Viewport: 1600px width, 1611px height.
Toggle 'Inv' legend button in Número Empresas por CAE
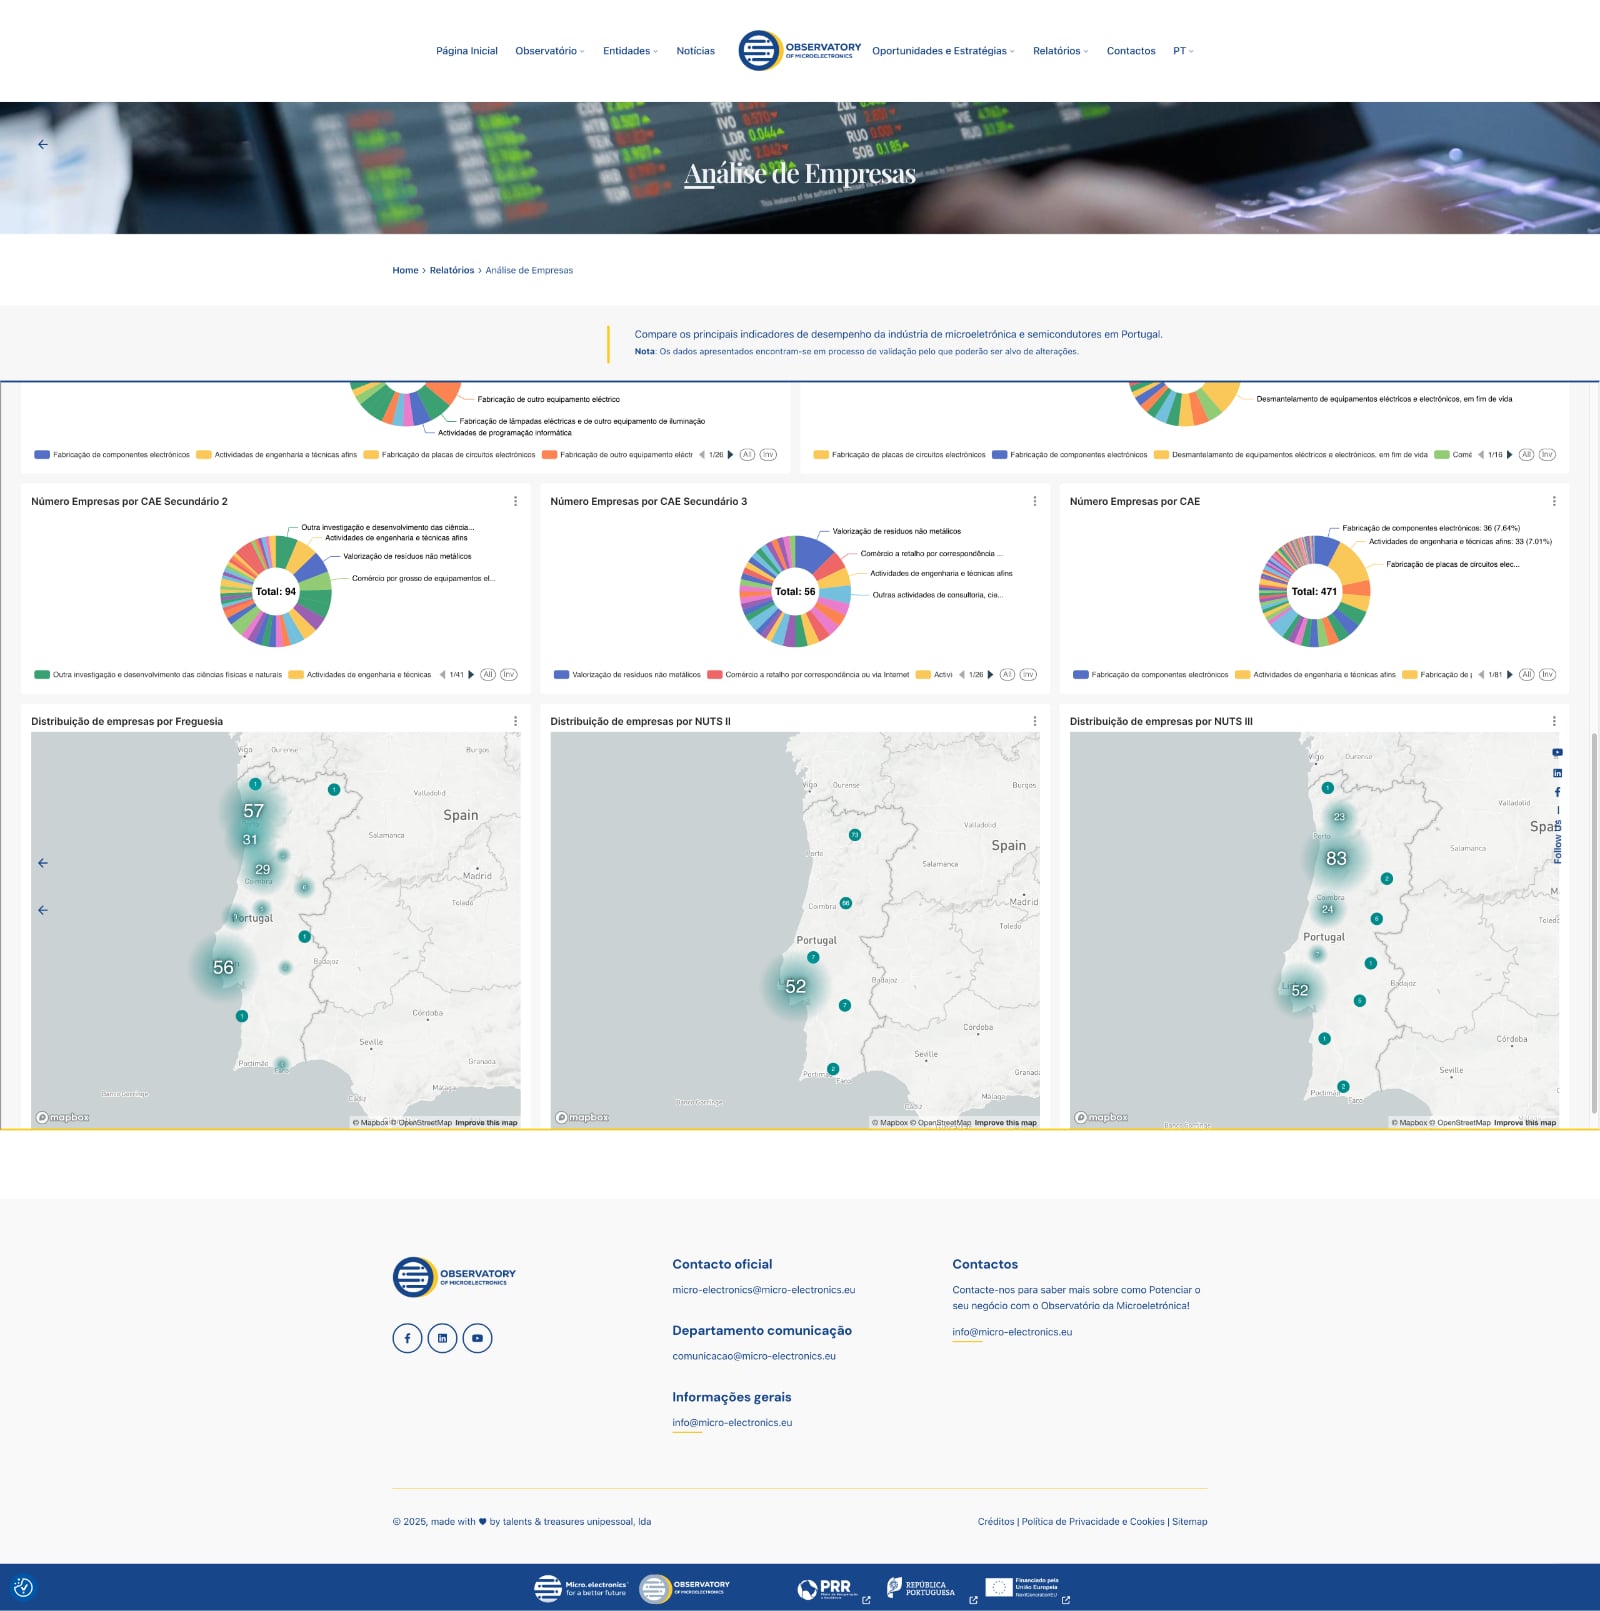click(x=1547, y=674)
